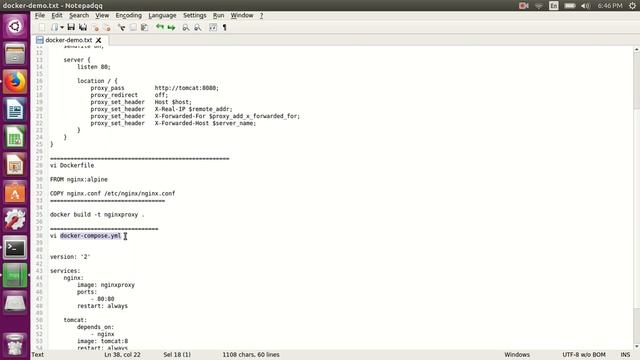640x360 pixels.
Task: Click the Zoom Out magnifier icon
Action: tap(198, 27)
